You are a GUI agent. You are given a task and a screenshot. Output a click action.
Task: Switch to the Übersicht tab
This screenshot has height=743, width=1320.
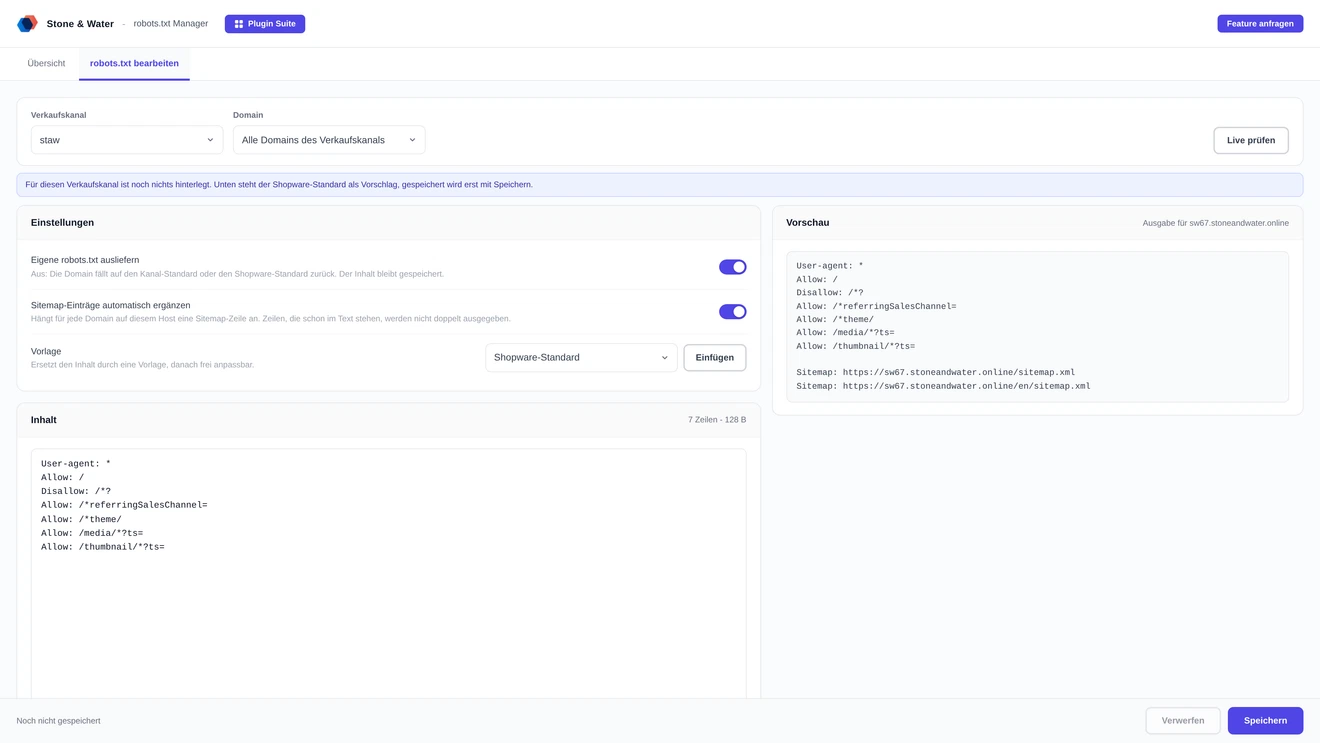46,64
